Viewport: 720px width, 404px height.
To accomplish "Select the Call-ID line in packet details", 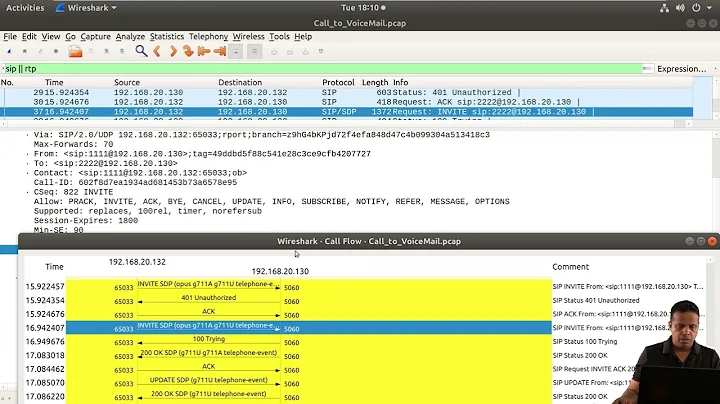I will 135,183.
